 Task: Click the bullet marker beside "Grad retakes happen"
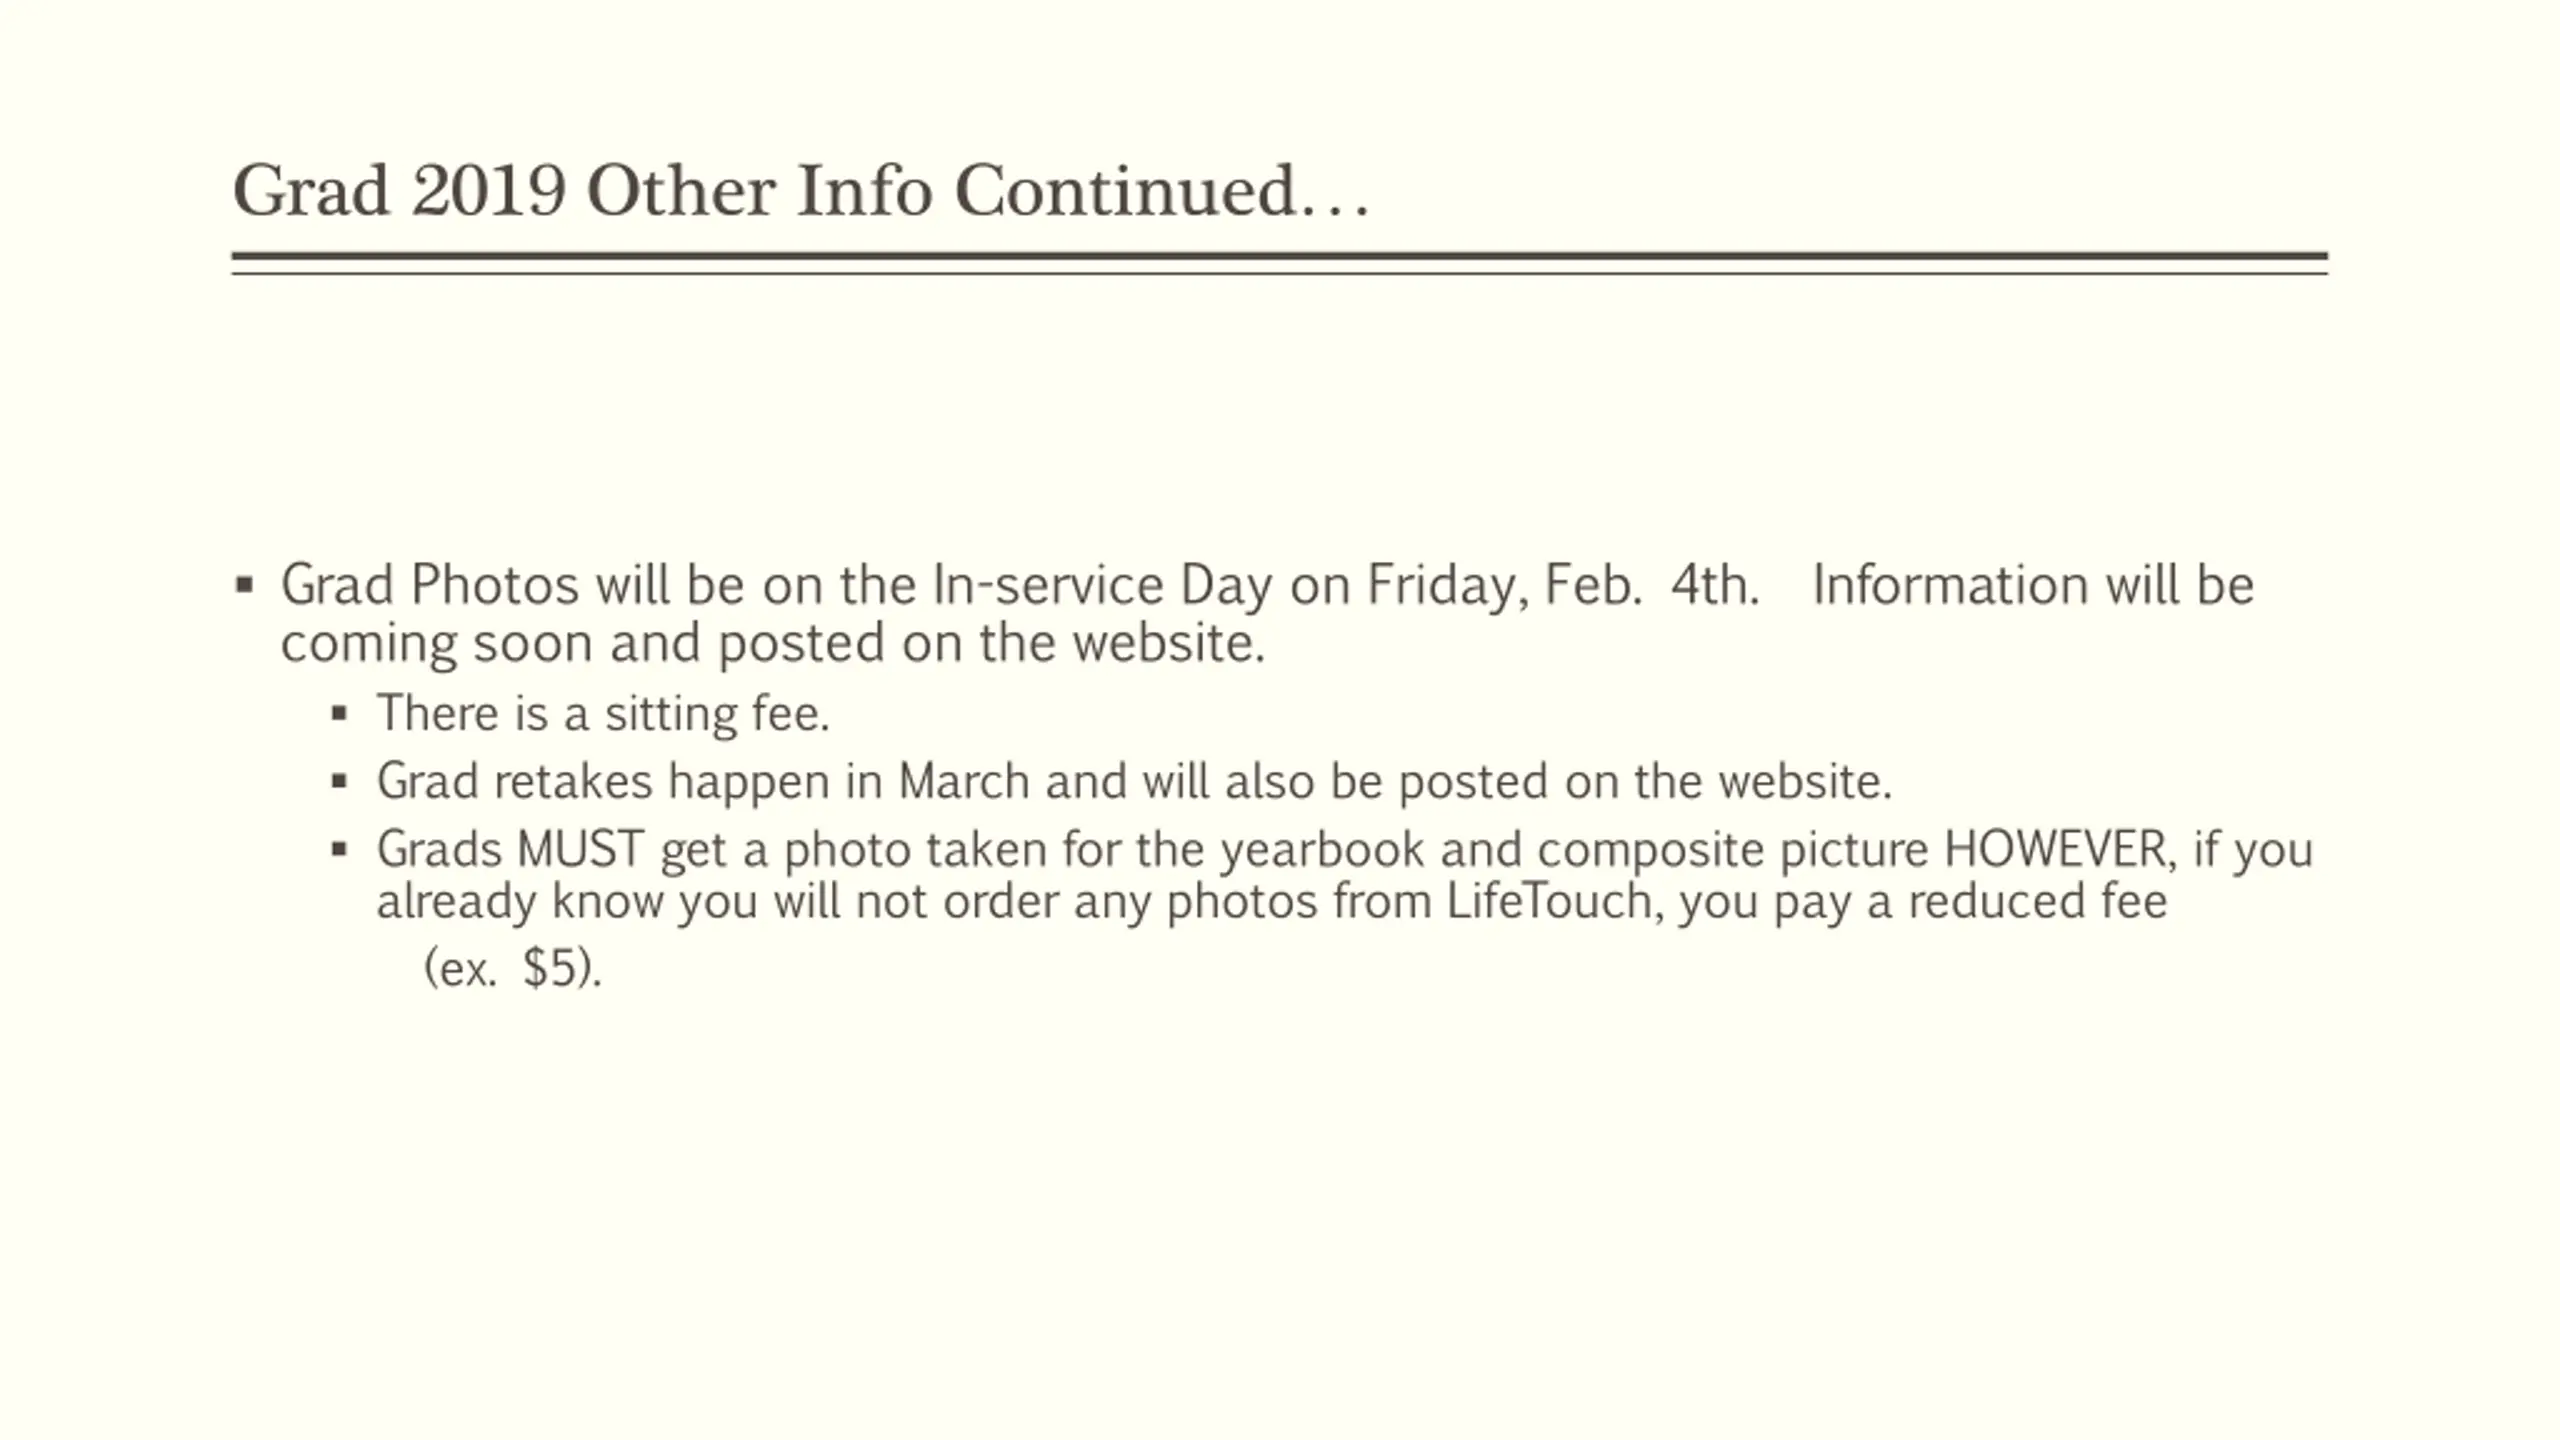click(339, 781)
